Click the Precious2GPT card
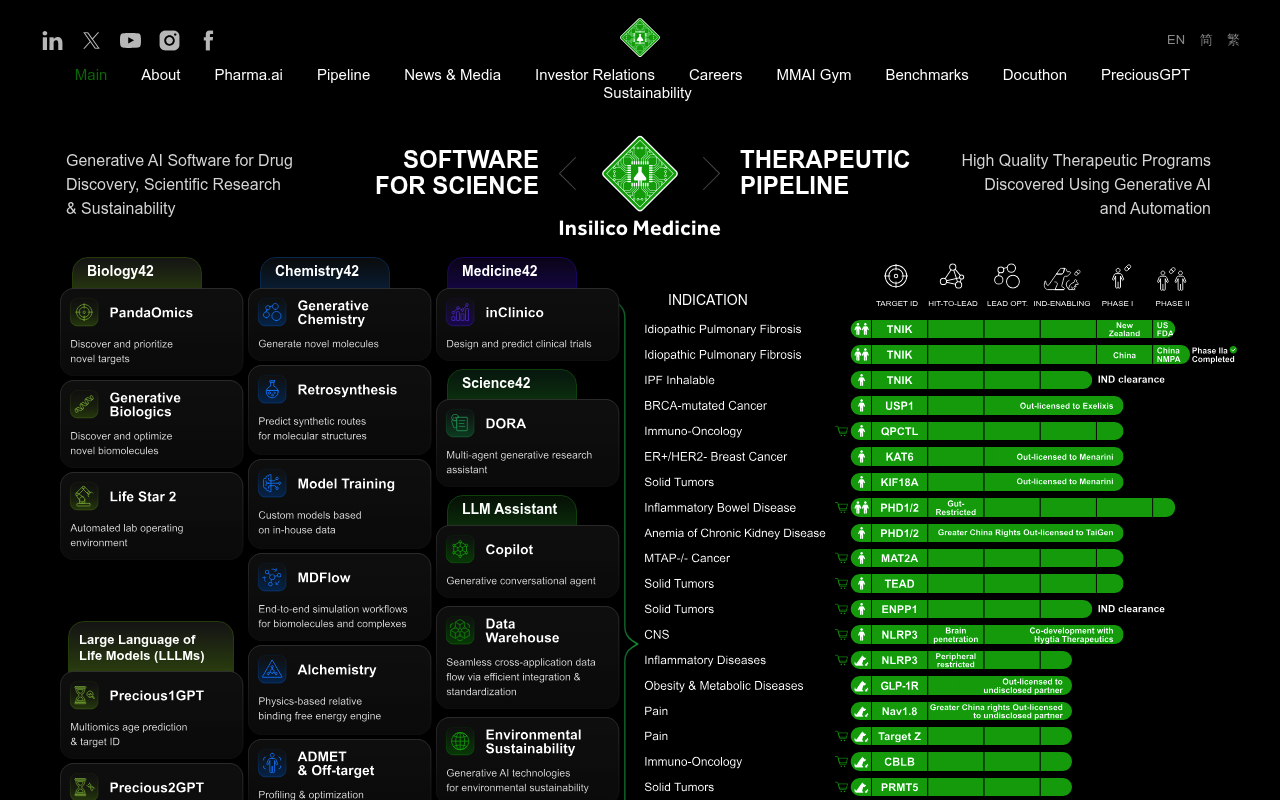This screenshot has width=1280, height=800. (x=151, y=782)
